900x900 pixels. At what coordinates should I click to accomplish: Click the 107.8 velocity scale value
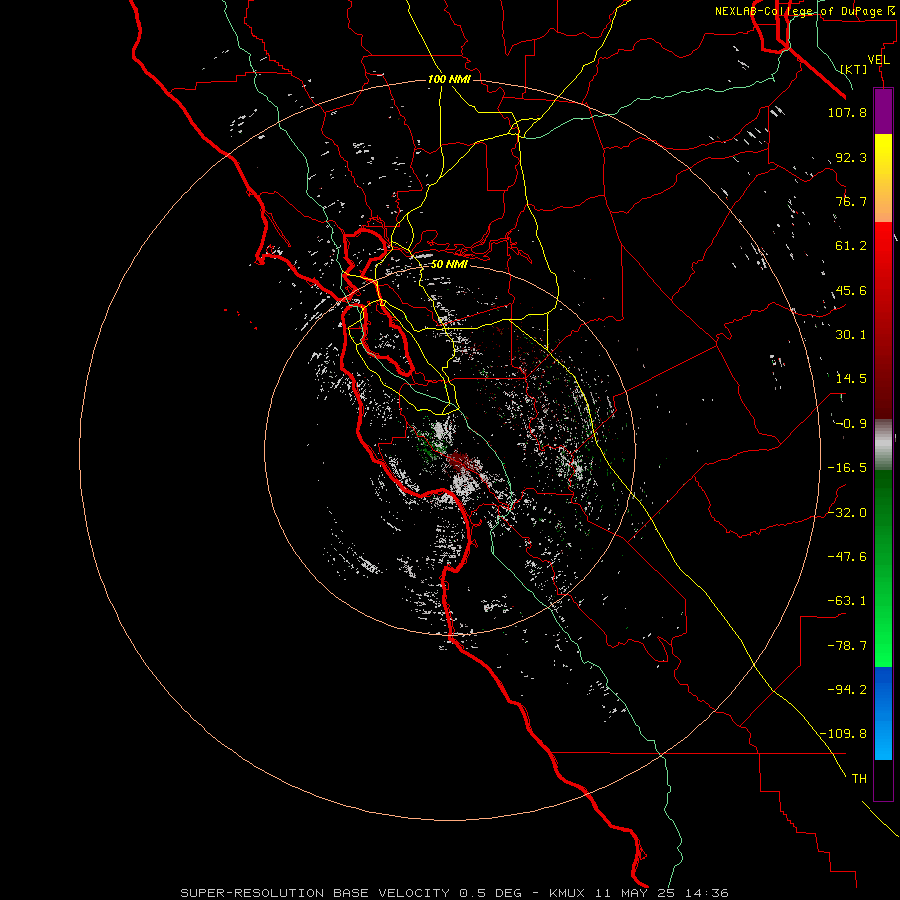847,112
